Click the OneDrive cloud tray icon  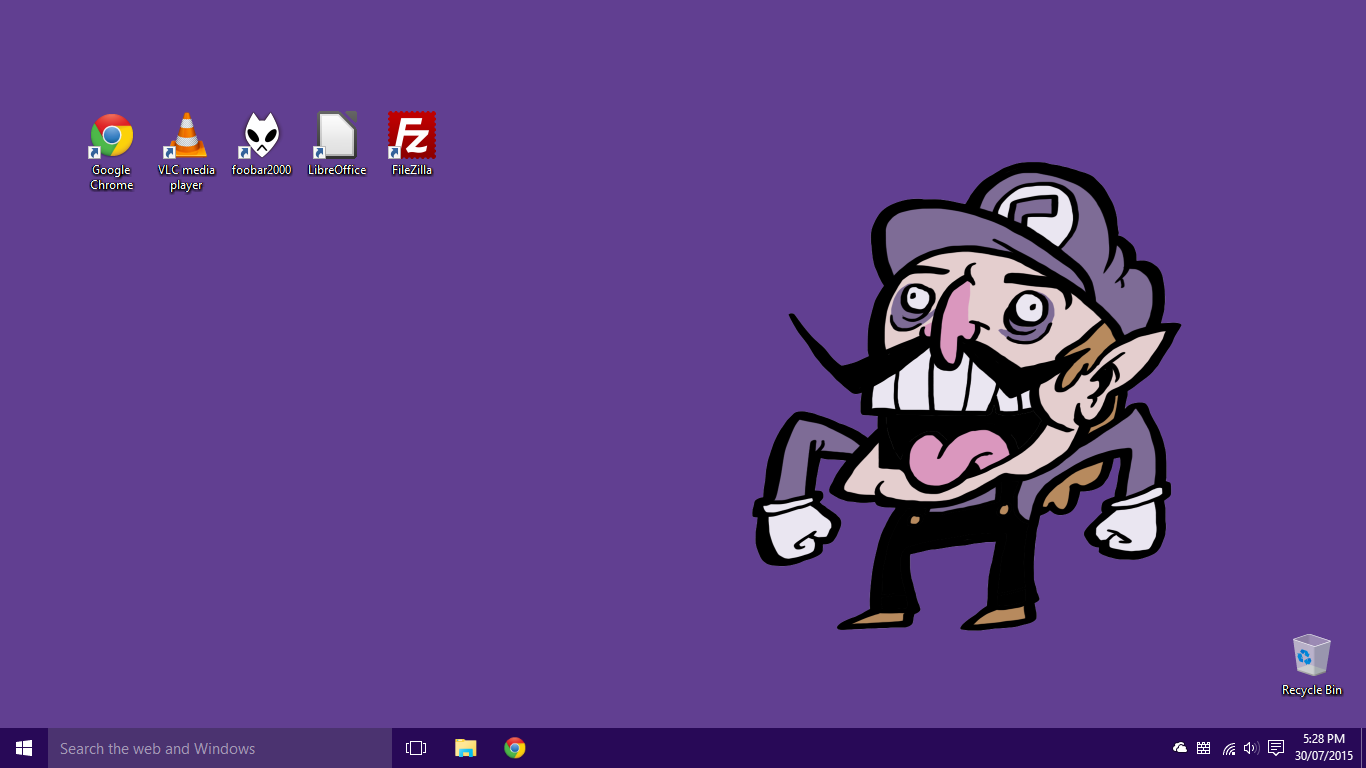[1180, 748]
